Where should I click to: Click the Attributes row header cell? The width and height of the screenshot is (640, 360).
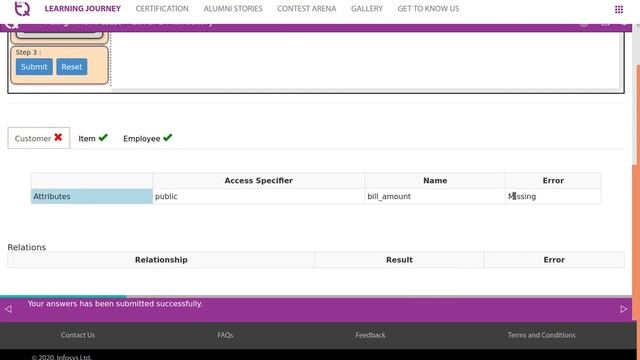(92, 196)
